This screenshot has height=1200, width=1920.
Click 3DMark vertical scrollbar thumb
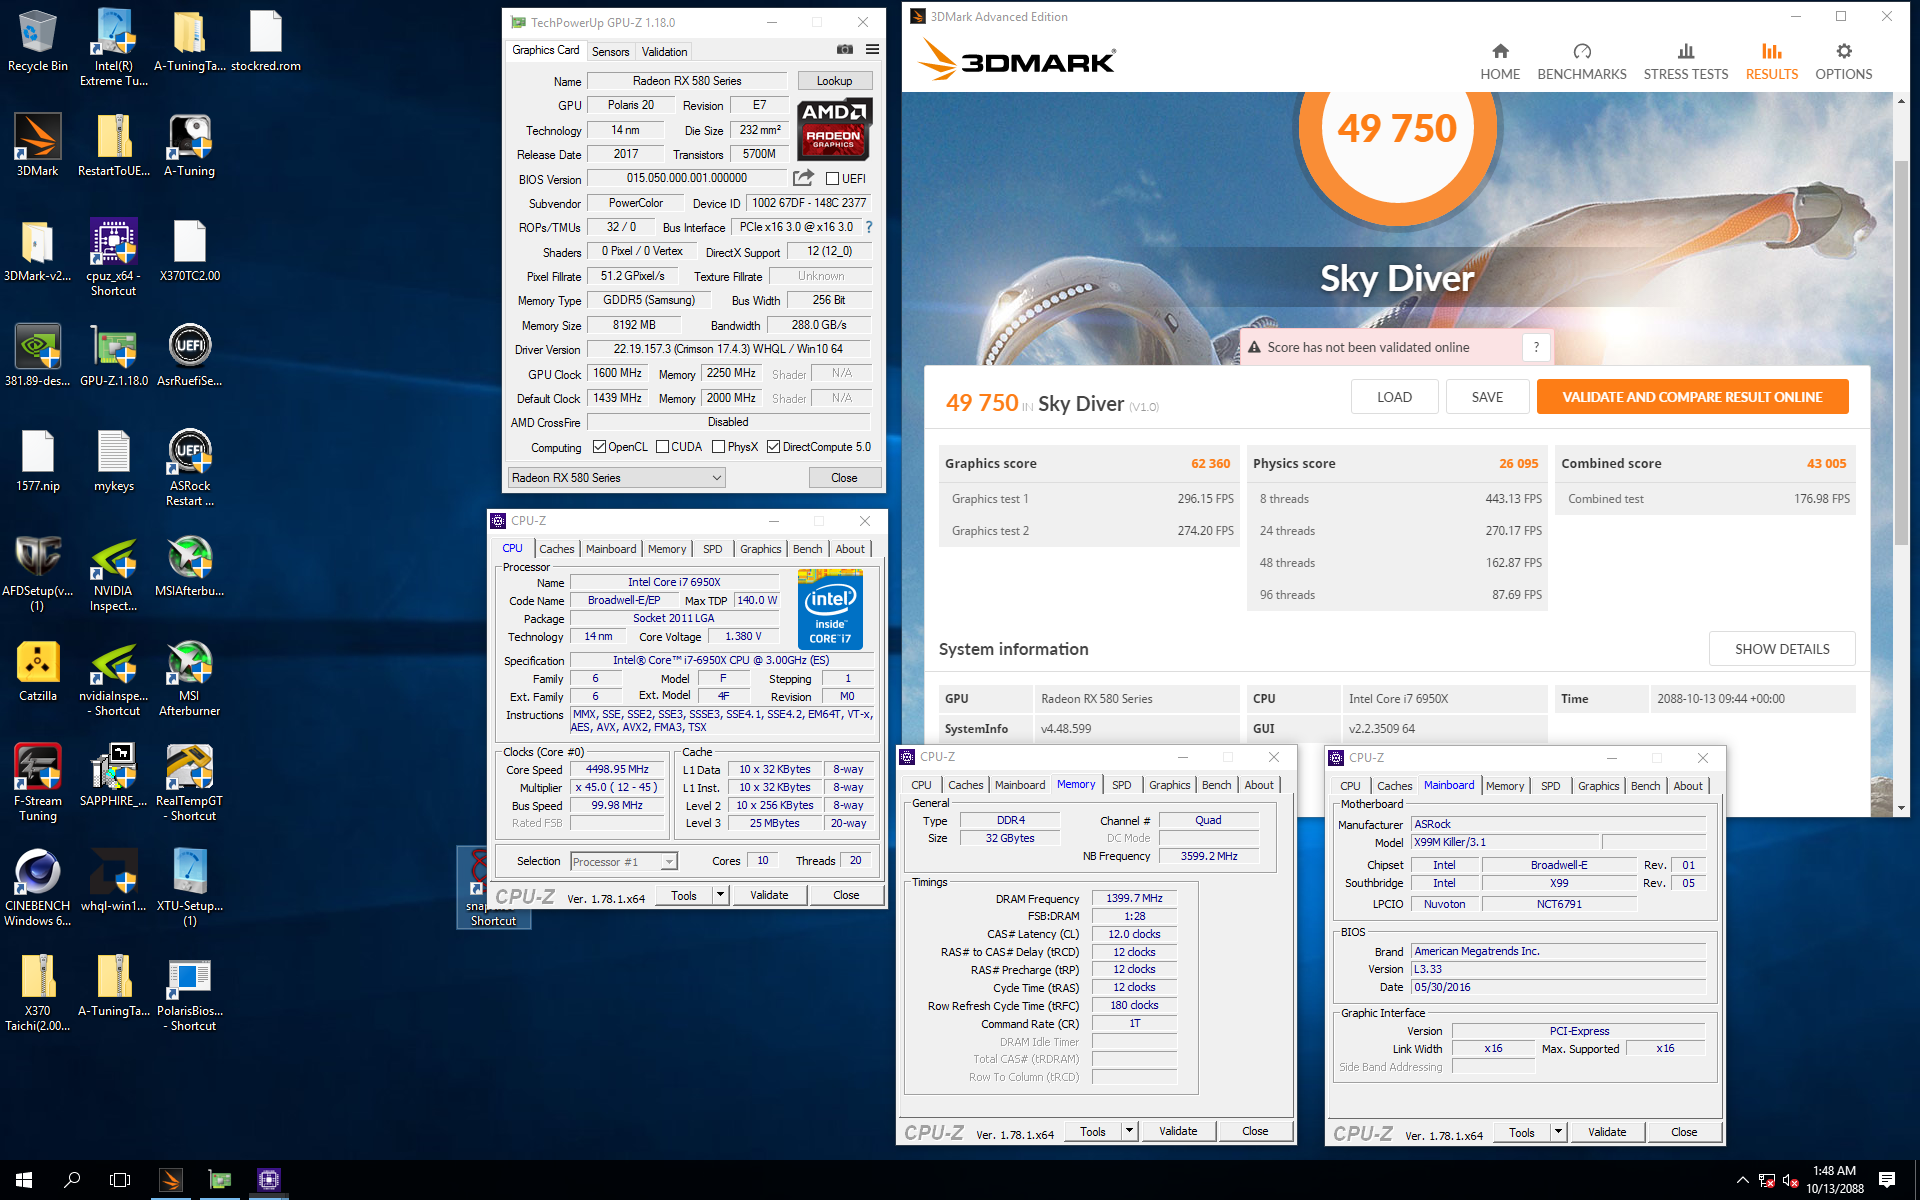pos(1901,353)
